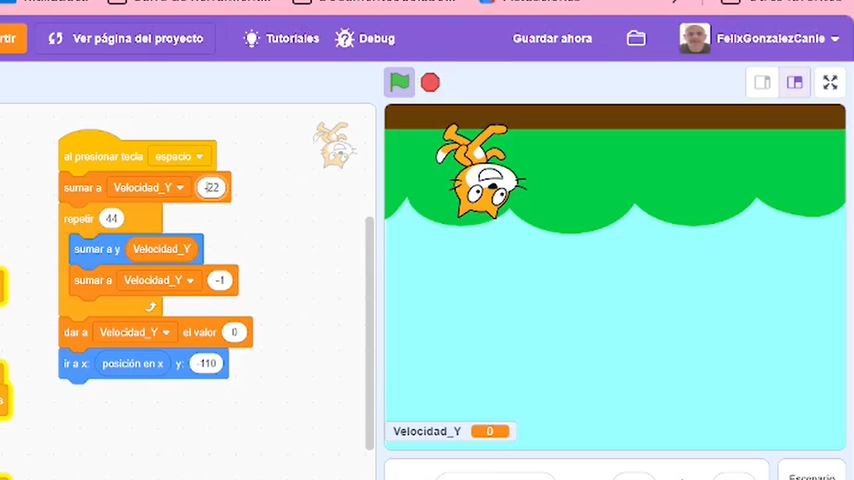Open Velocidad_Y dropdown in dar a block

click(135, 332)
